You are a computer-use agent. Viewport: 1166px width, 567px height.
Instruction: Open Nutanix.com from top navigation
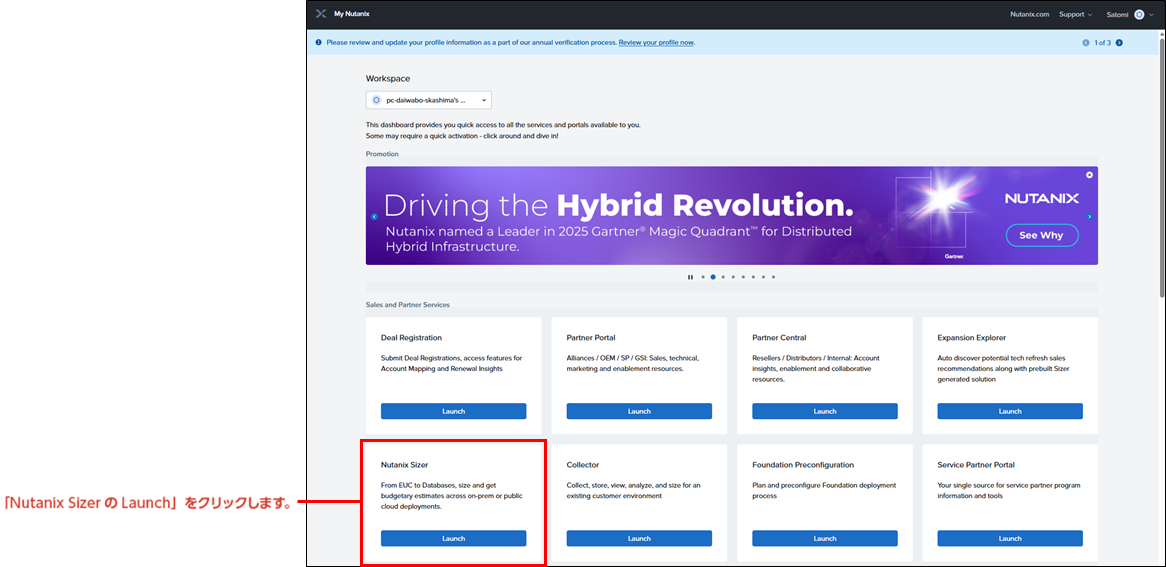pos(1029,14)
